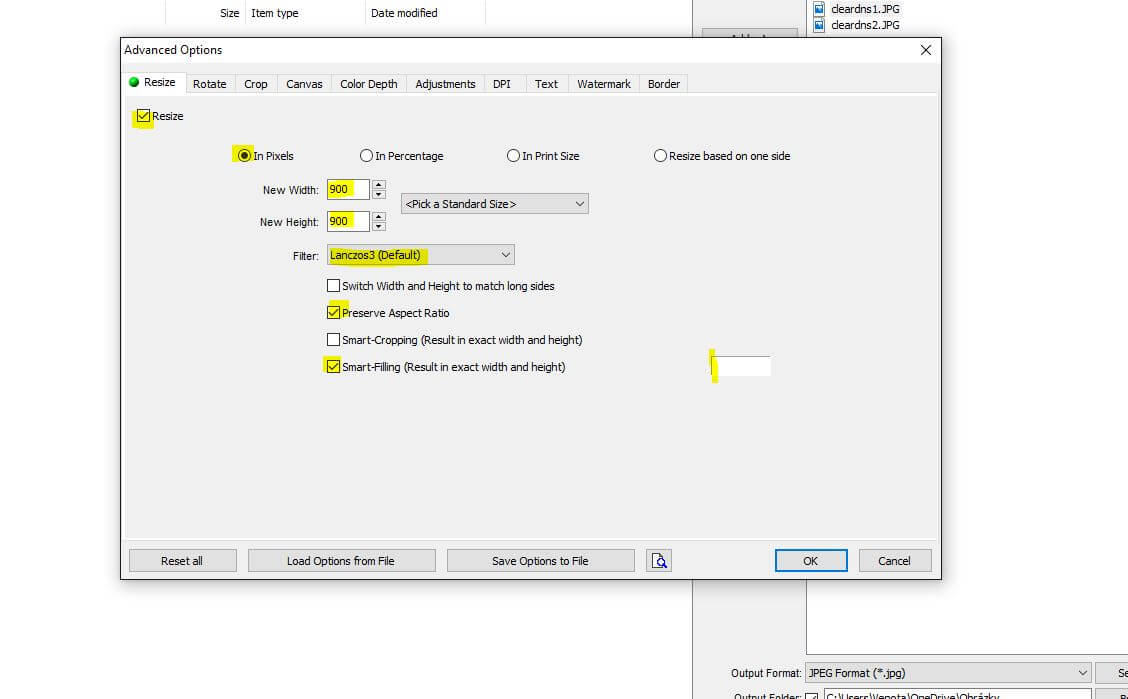Open Pick a Standard Size dropdown
Screen dimensions: 1128x699
point(494,204)
